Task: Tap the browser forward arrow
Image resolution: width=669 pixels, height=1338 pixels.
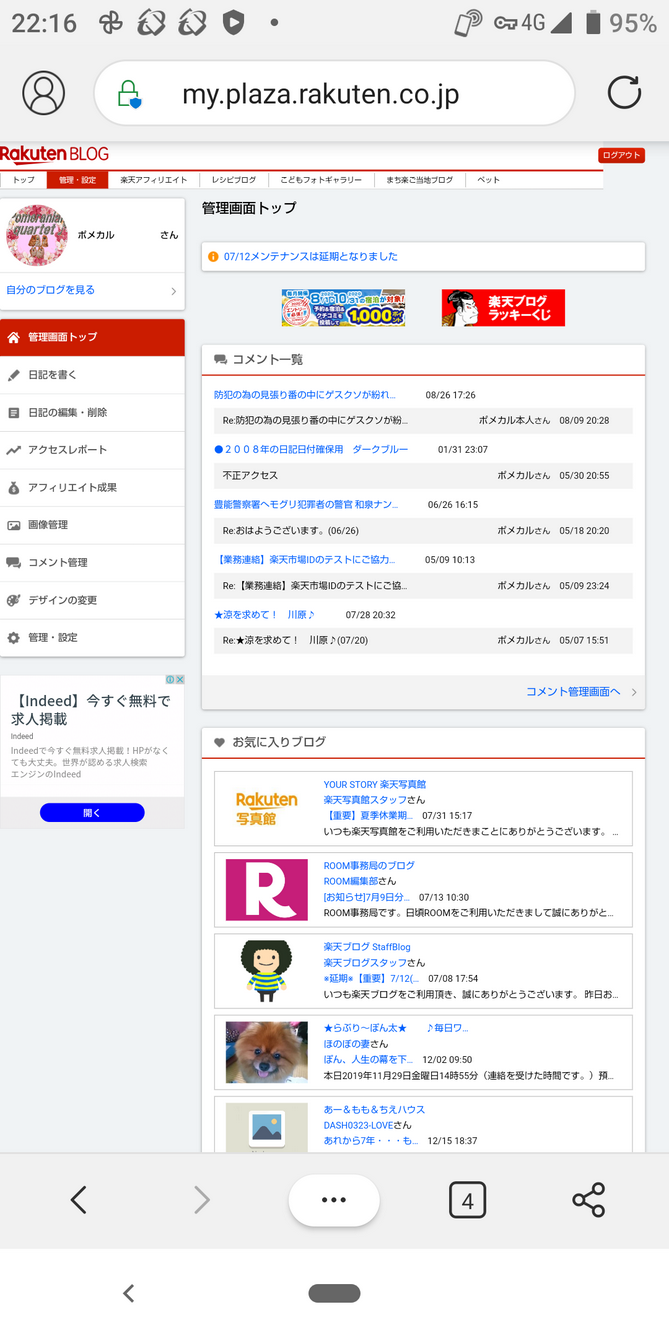Action: click(202, 1200)
